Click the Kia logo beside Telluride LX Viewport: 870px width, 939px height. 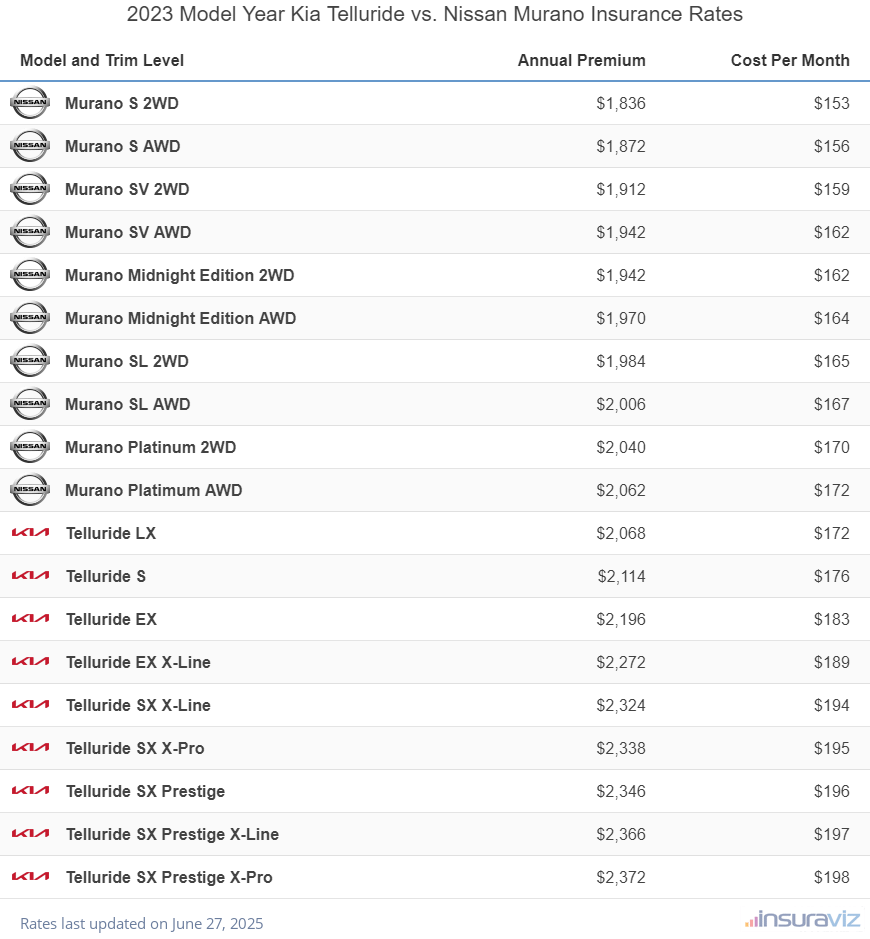tap(31, 533)
